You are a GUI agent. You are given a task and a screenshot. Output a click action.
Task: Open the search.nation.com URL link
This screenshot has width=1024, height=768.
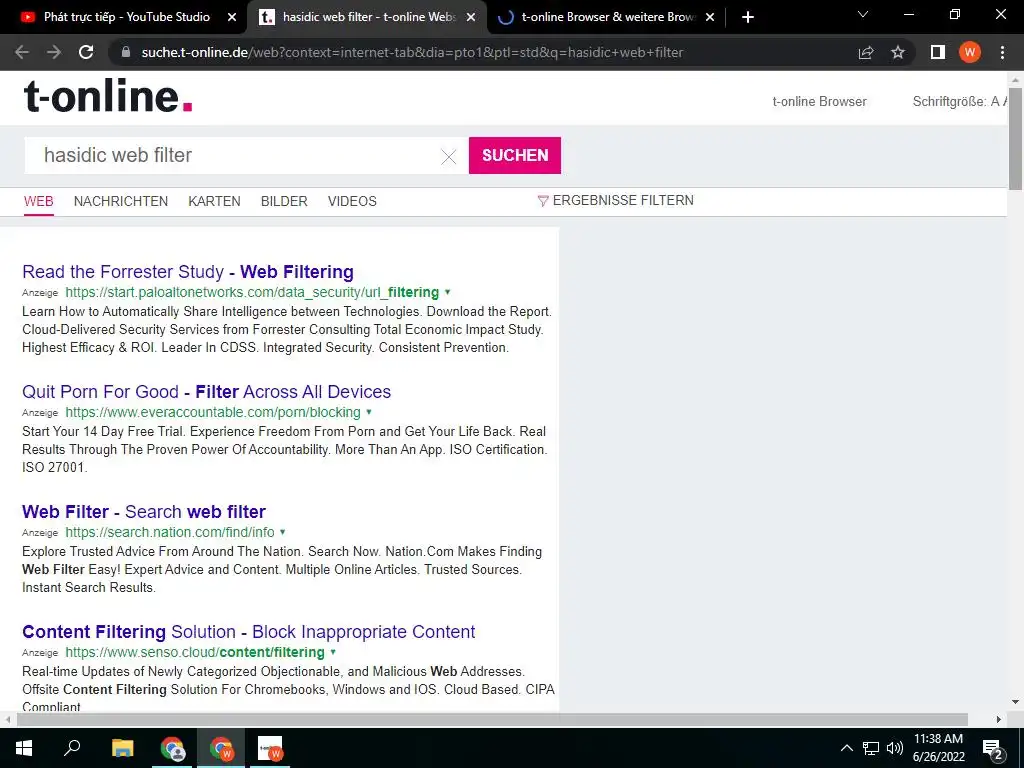point(170,532)
